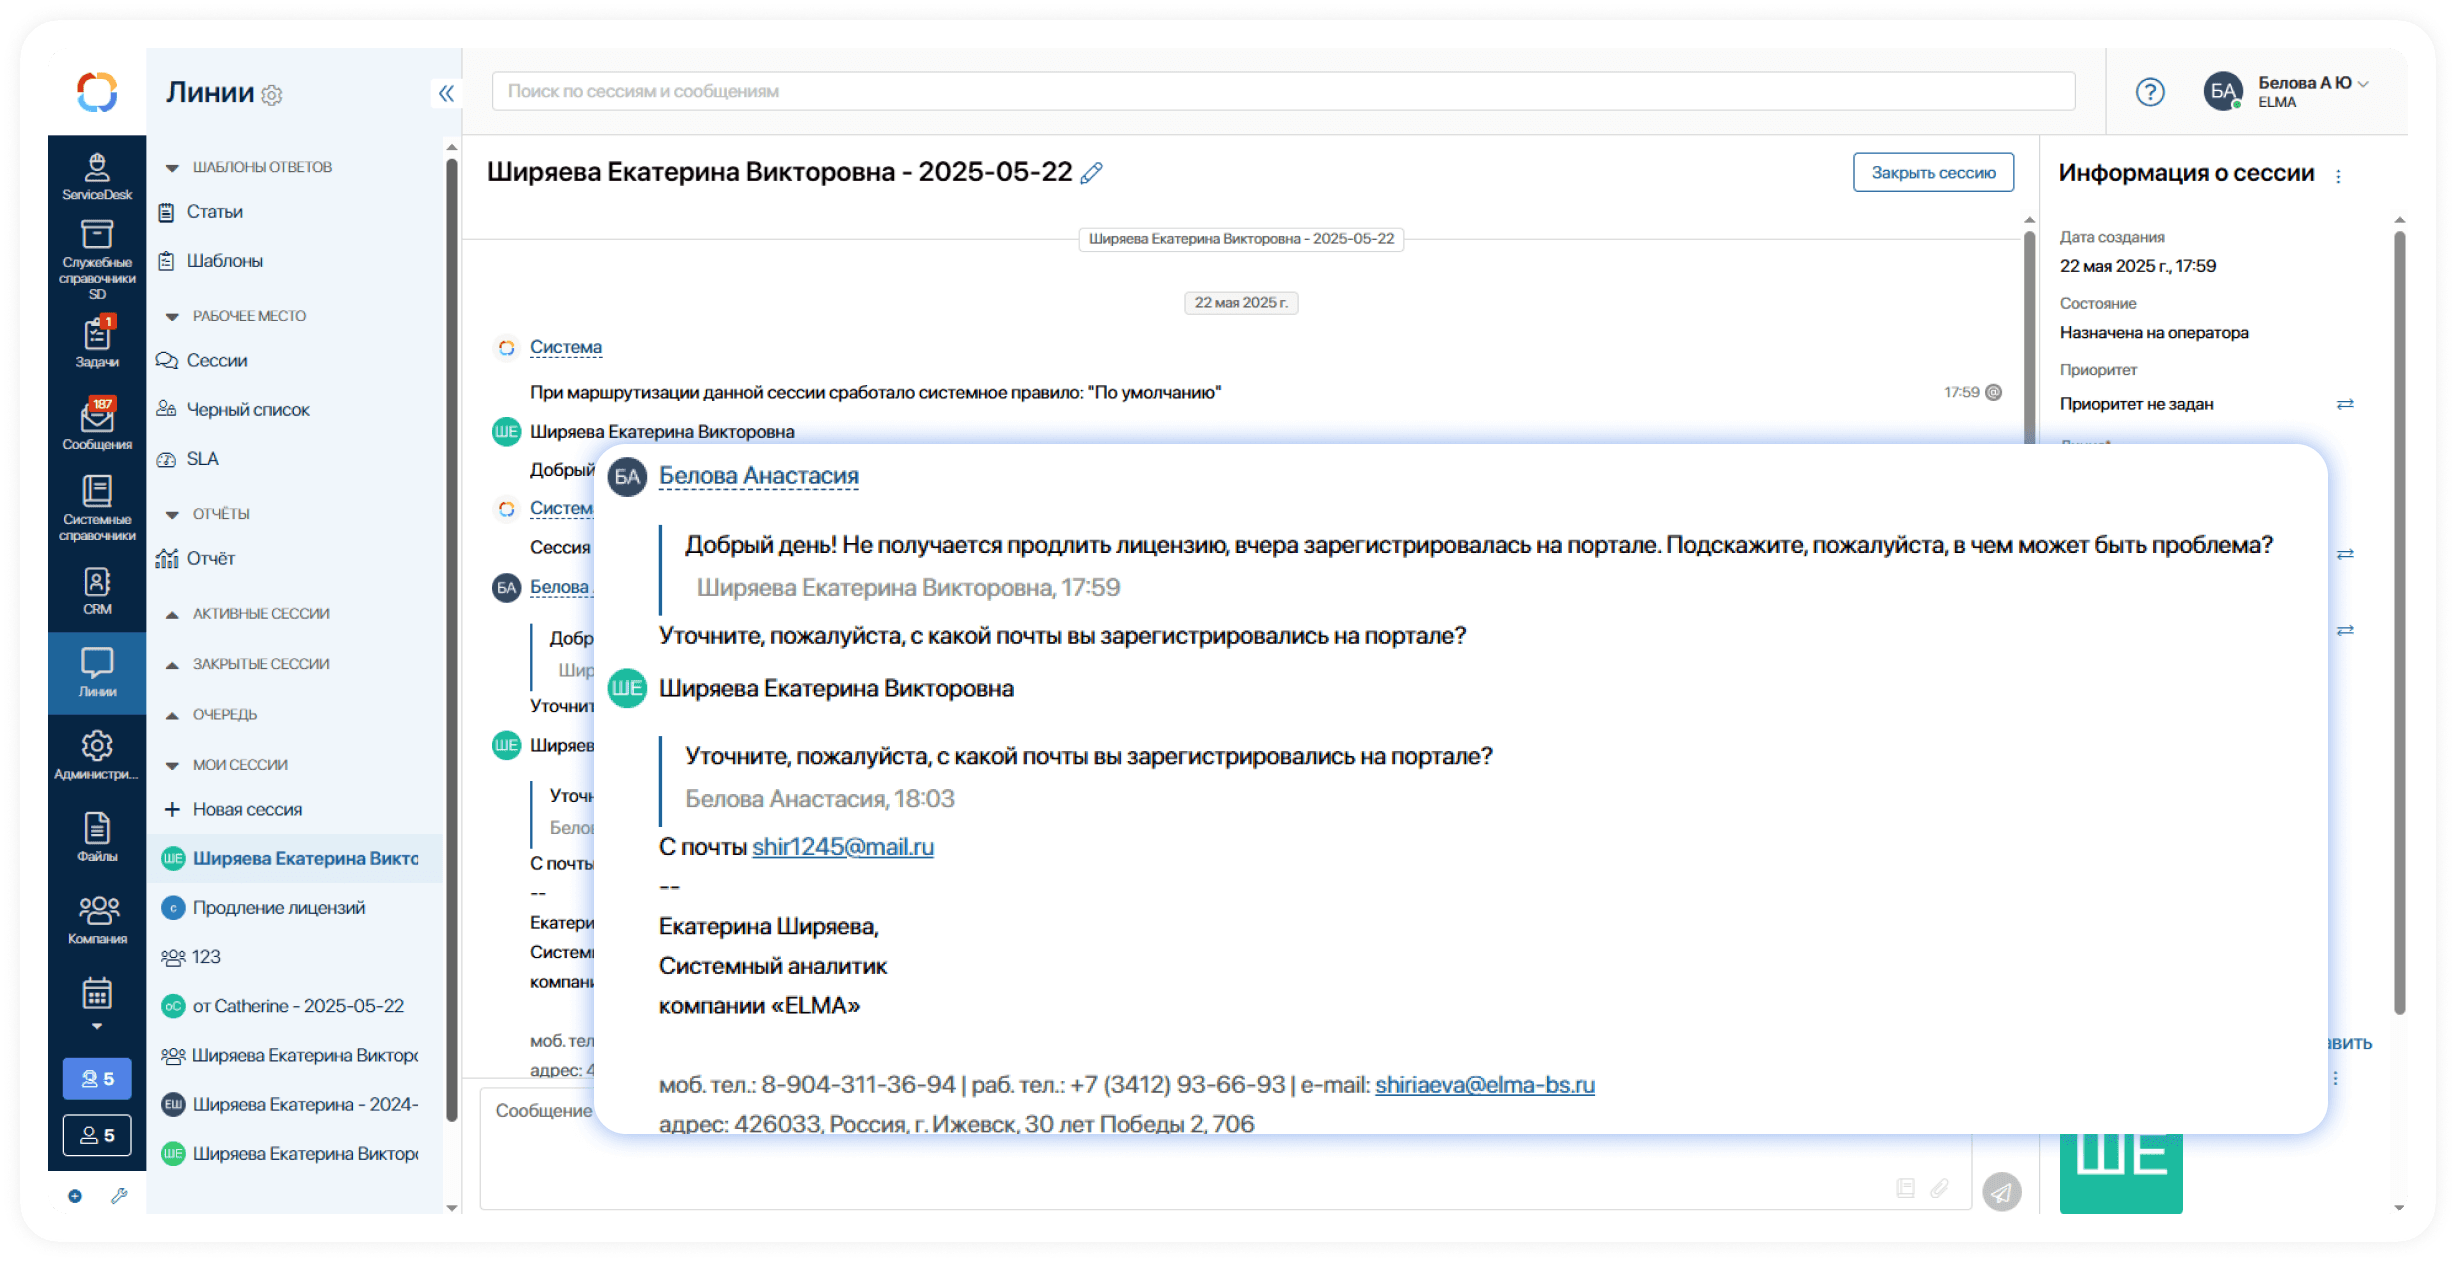Viewport: 2456px width, 1262px height.
Task: Toggle the priority change arrows
Action: click(x=2344, y=404)
